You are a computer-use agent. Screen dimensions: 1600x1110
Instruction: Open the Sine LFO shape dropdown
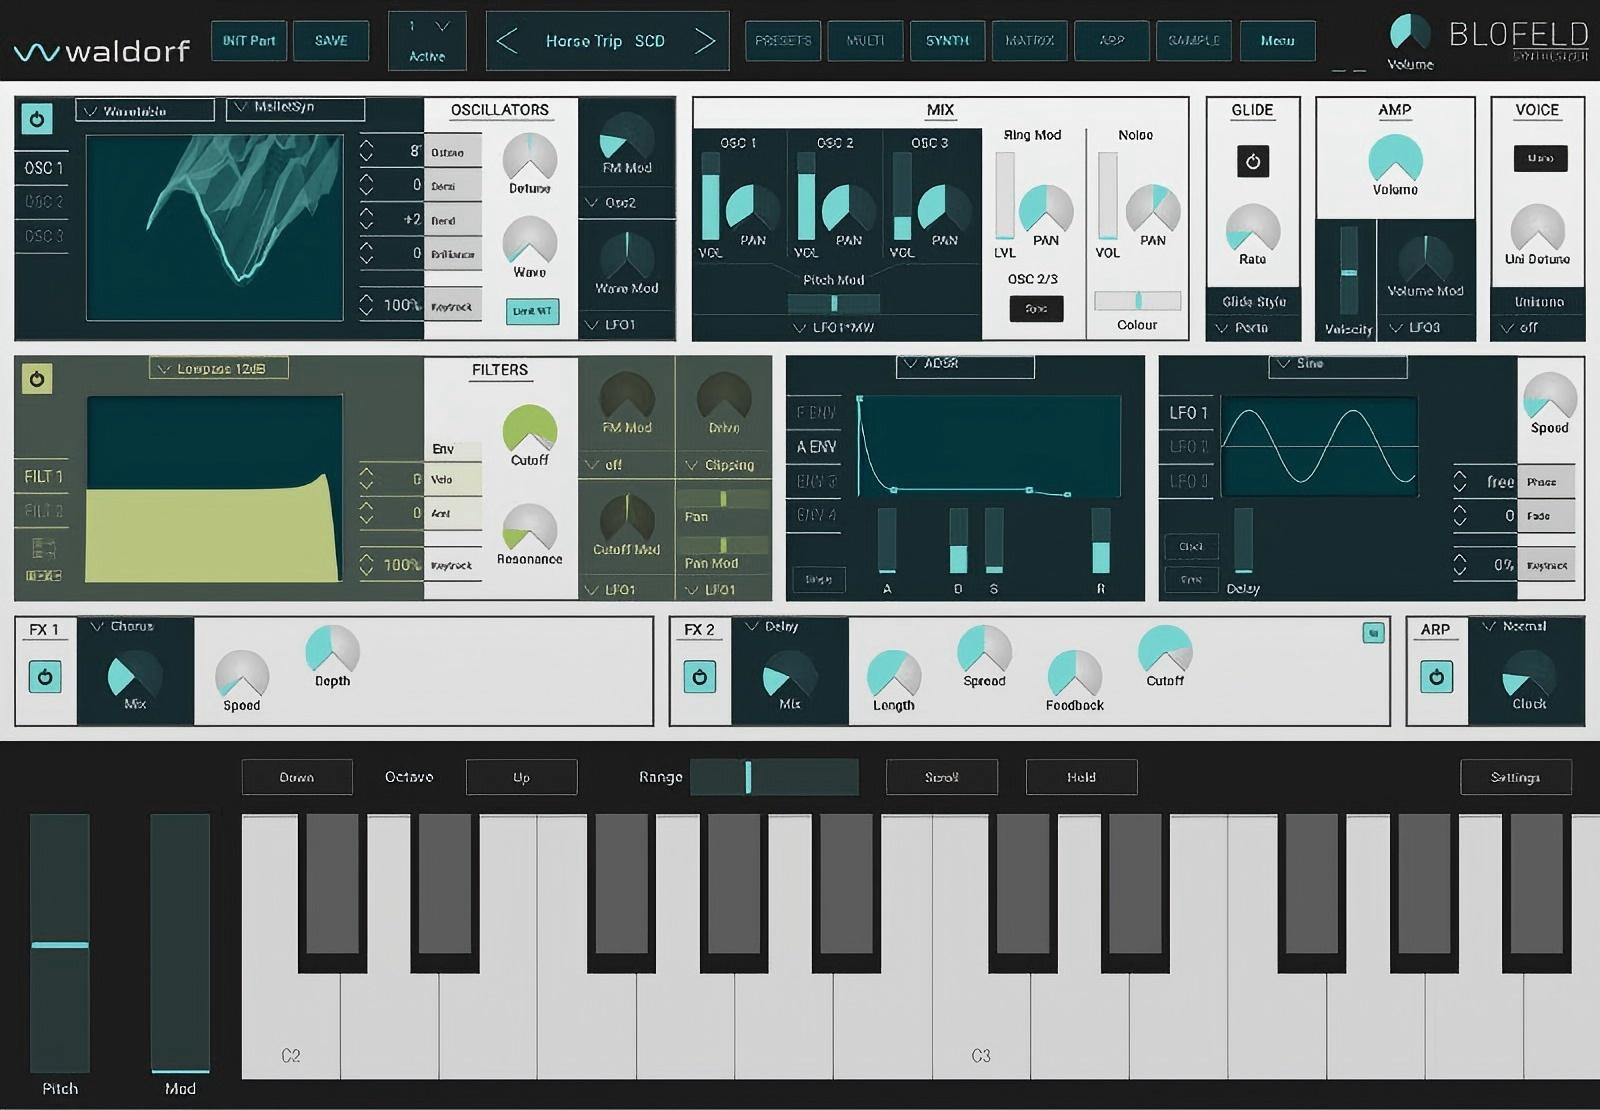pos(1338,365)
